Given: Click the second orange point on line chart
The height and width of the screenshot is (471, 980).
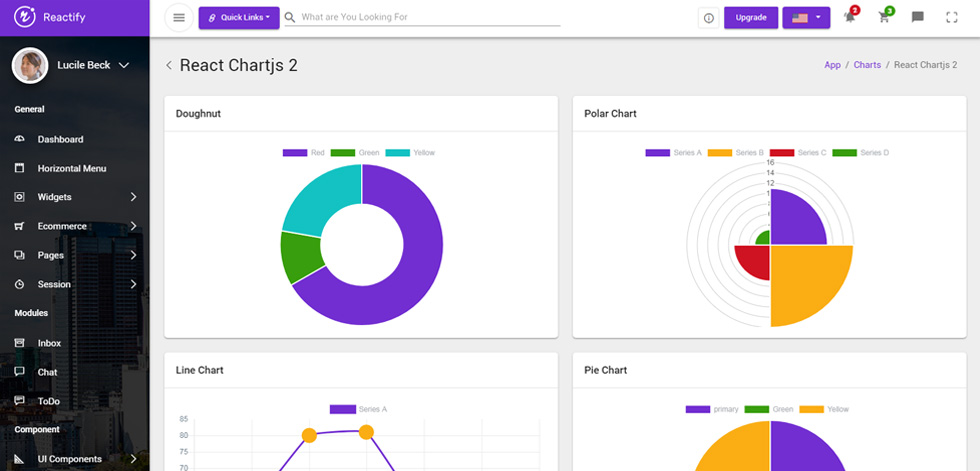Looking at the screenshot, I should [x=366, y=432].
